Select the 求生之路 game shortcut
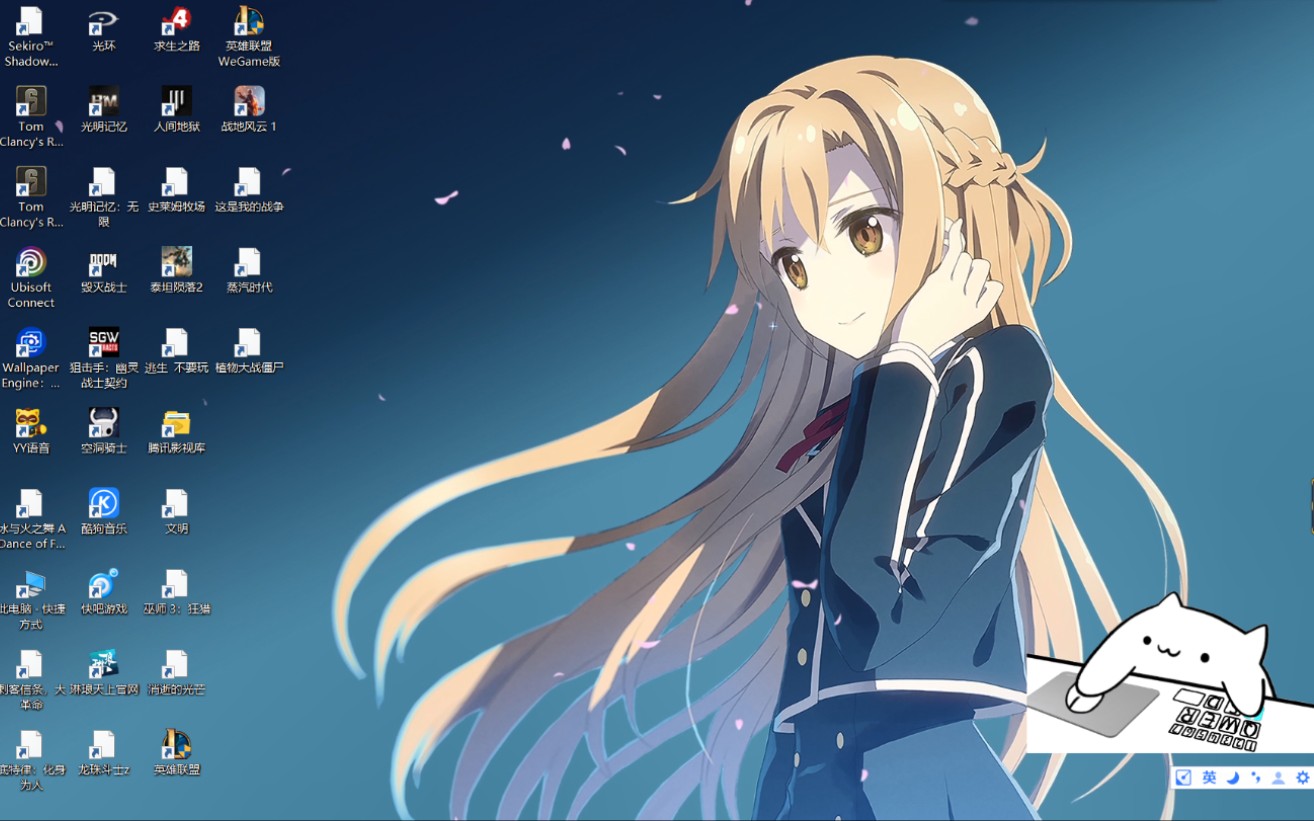 point(176,22)
